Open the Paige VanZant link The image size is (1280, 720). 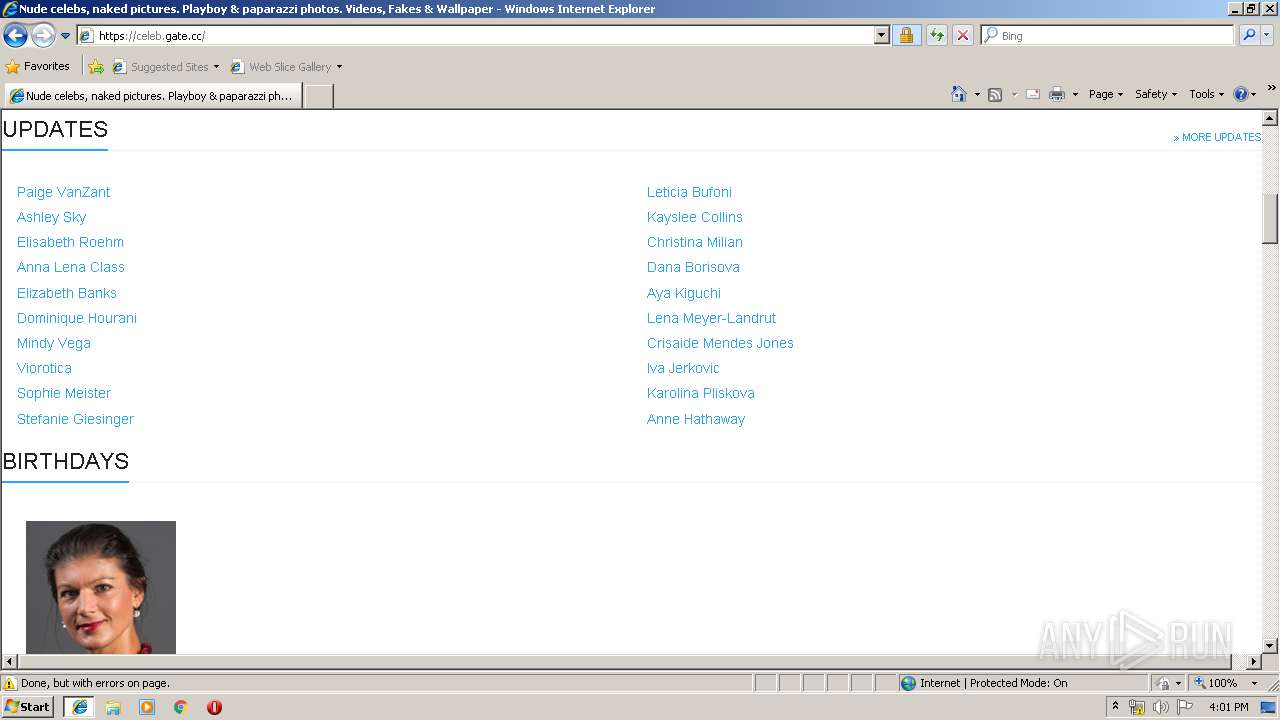[63, 192]
